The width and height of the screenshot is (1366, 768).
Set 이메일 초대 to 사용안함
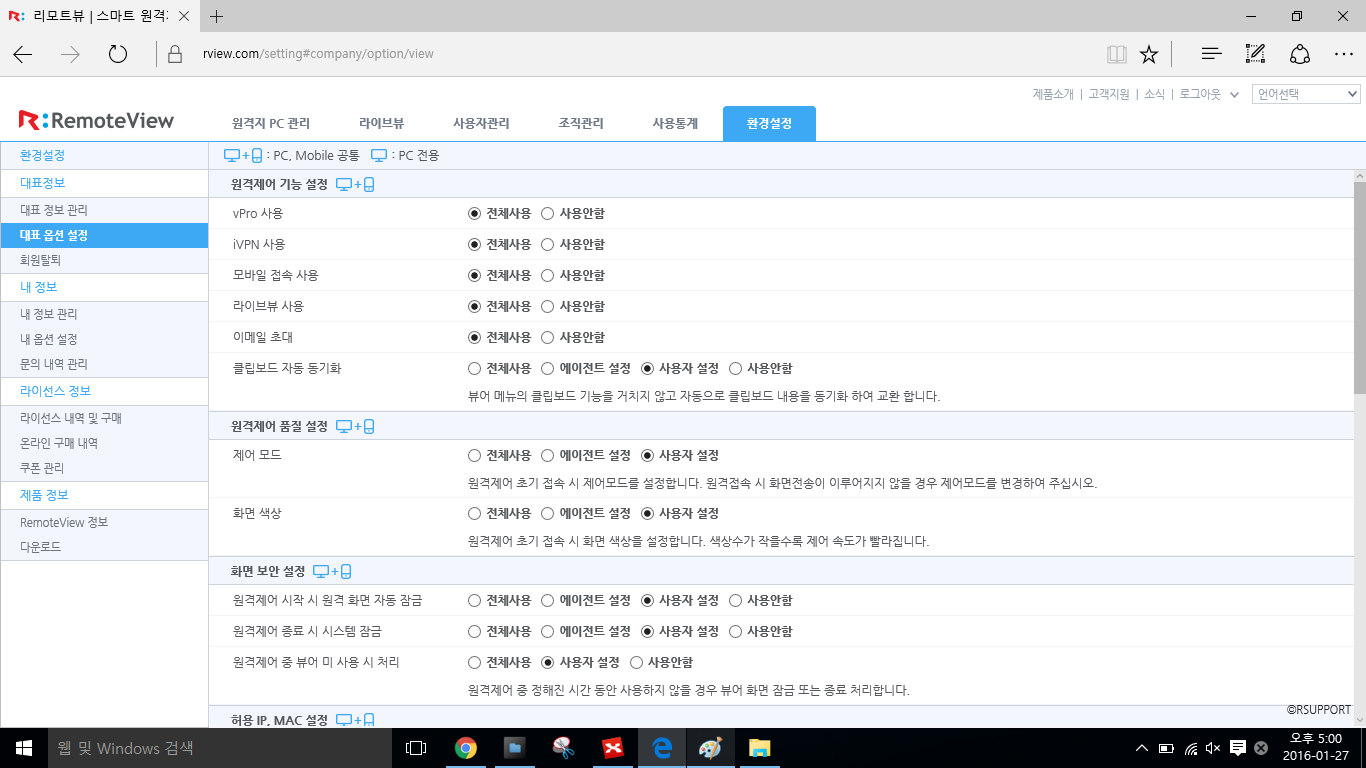tap(547, 337)
